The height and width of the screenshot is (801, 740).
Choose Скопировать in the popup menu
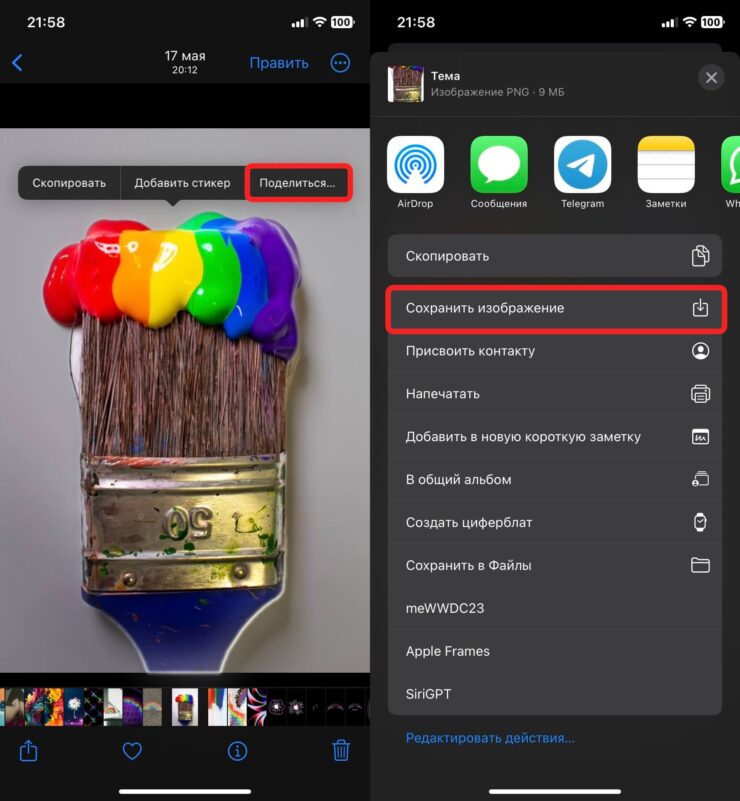click(69, 183)
